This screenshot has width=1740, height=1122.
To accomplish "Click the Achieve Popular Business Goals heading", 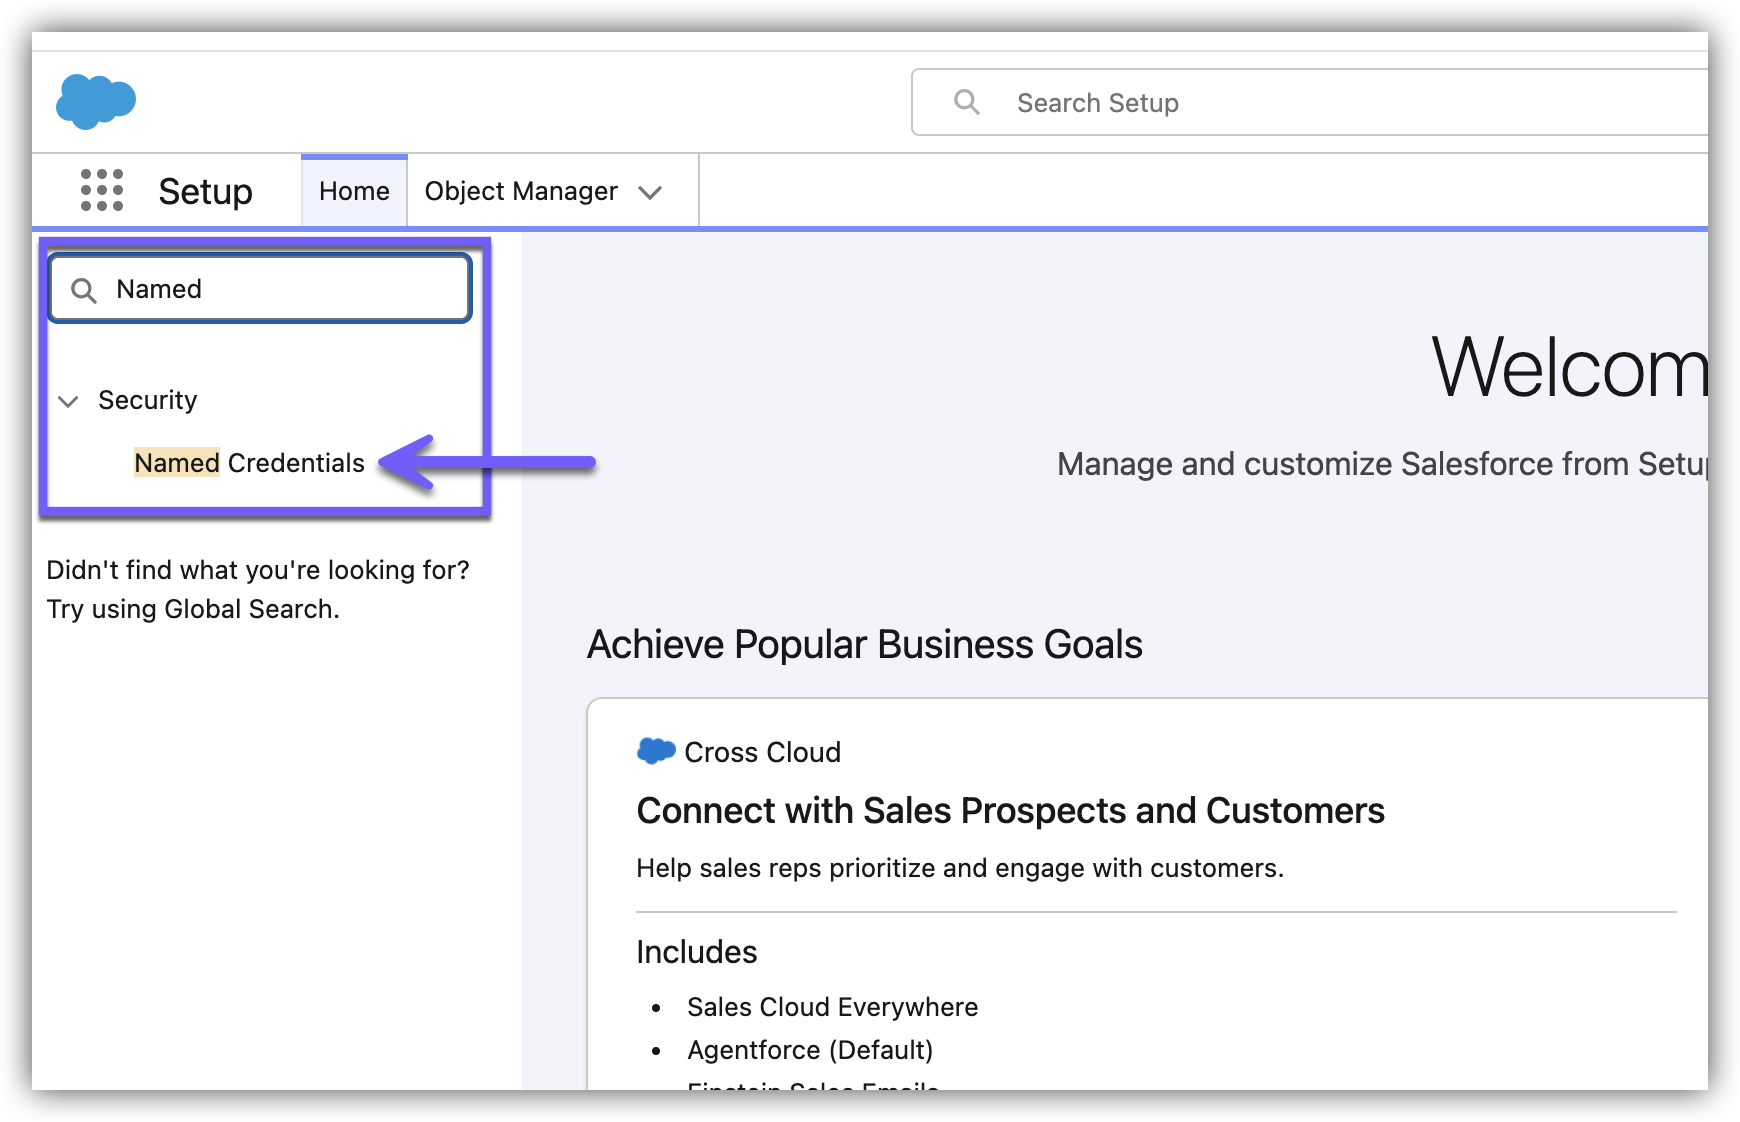I will 864,645.
